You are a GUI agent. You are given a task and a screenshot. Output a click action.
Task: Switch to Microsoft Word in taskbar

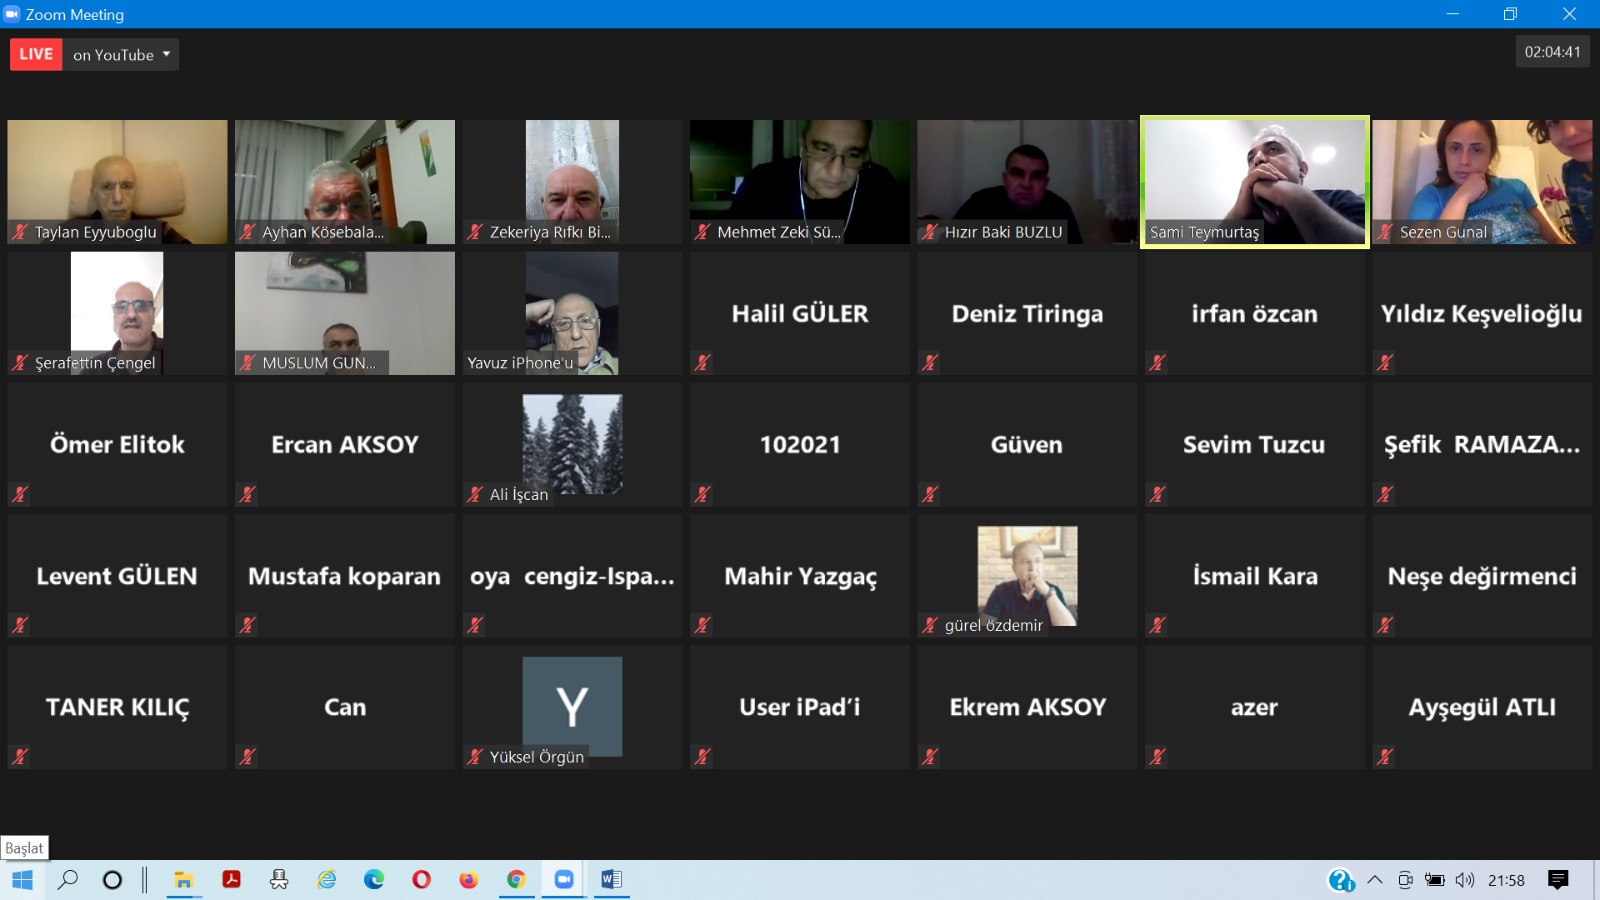point(611,880)
